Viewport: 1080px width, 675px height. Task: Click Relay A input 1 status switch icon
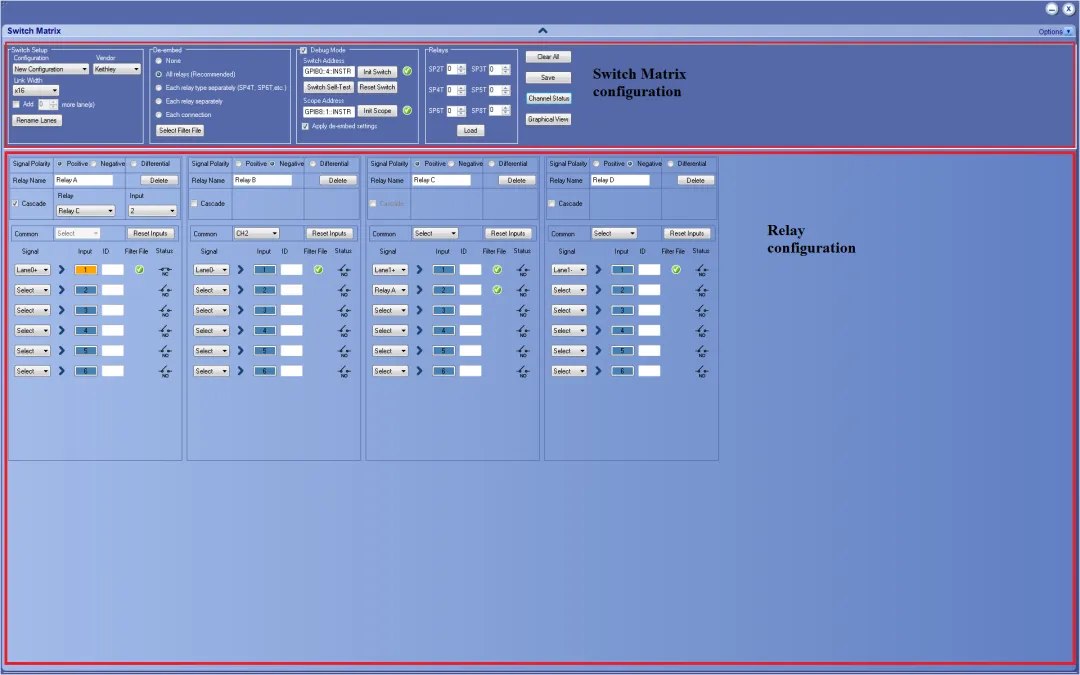166,270
